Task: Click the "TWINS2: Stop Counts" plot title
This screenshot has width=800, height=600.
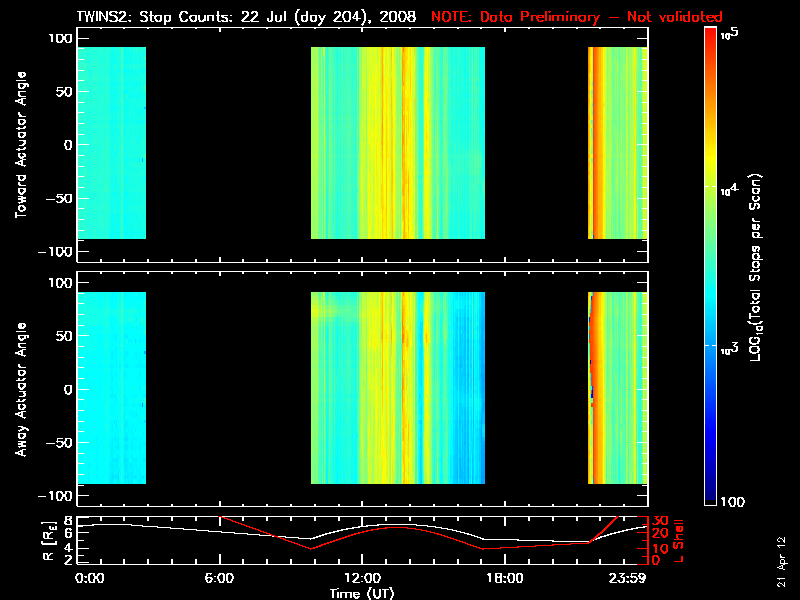Action: pyautogui.click(x=246, y=17)
